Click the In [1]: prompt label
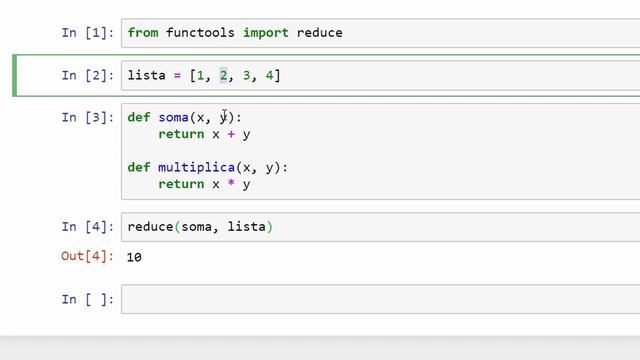This screenshot has width=640, height=360. (x=87, y=33)
